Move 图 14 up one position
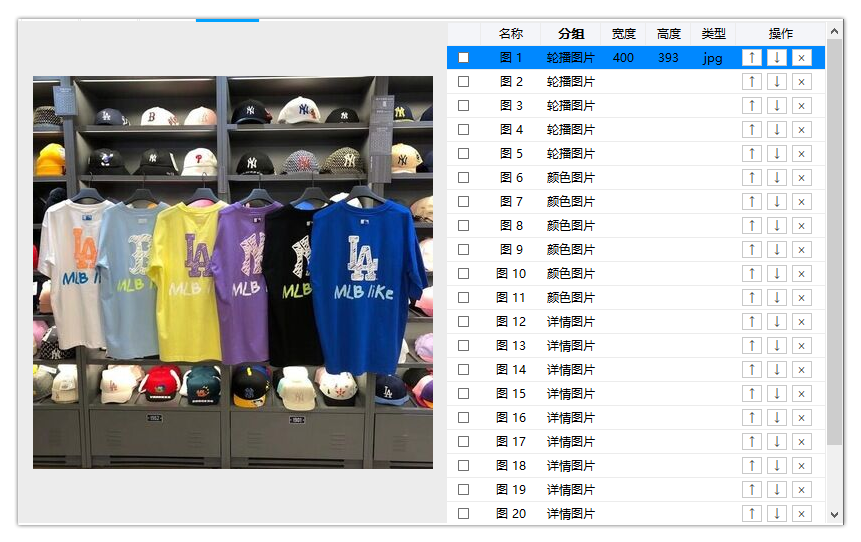 751,370
